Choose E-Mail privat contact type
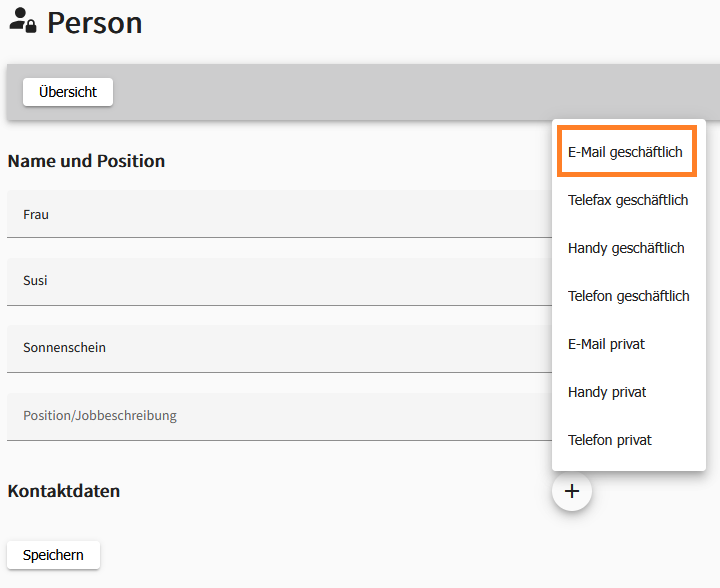The image size is (720, 588). 606,344
